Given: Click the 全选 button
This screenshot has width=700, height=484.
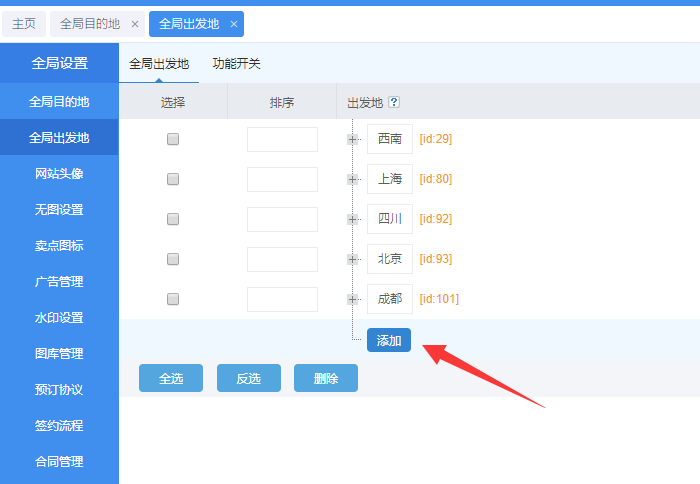Looking at the screenshot, I should [x=170, y=378].
